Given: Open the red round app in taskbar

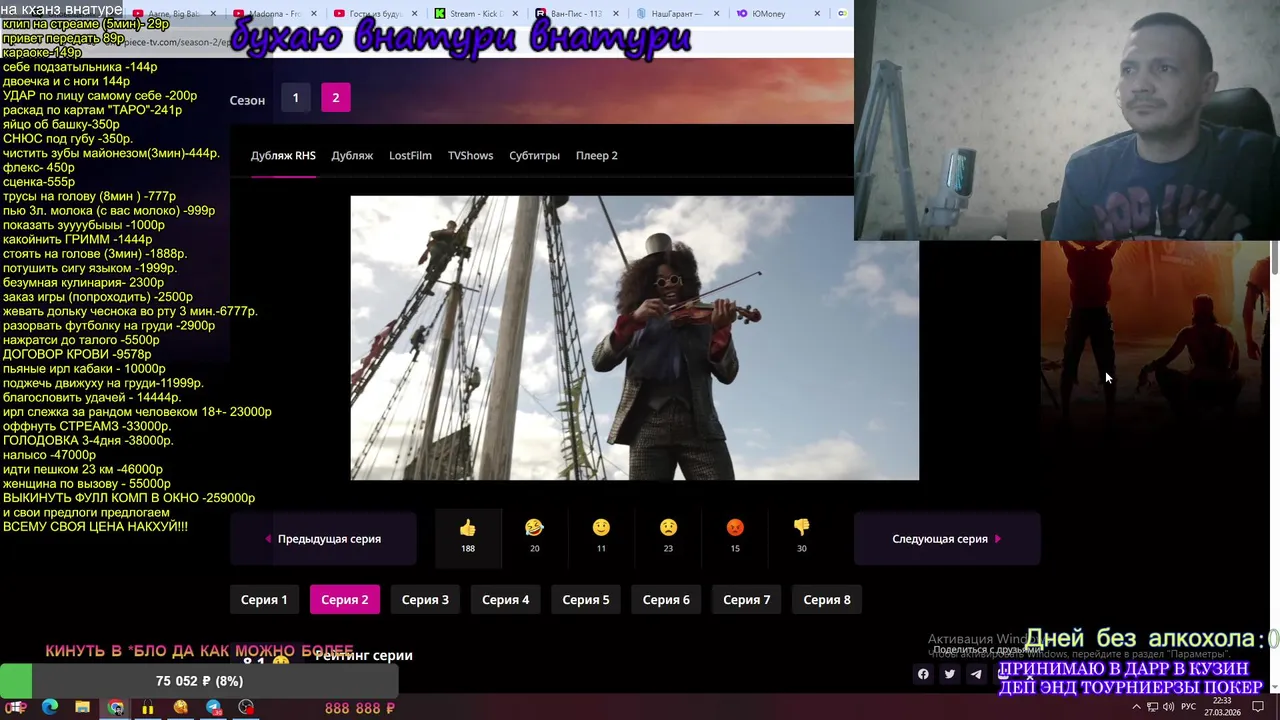Looking at the screenshot, I should (246, 708).
